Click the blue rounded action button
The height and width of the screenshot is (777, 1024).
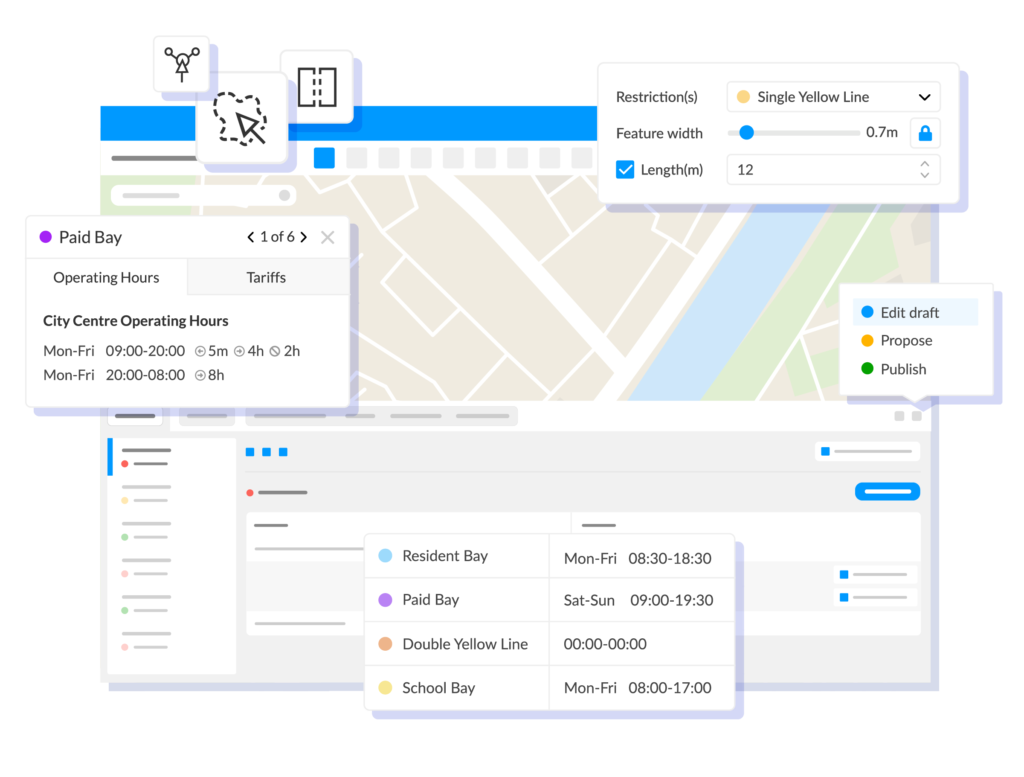click(x=887, y=491)
